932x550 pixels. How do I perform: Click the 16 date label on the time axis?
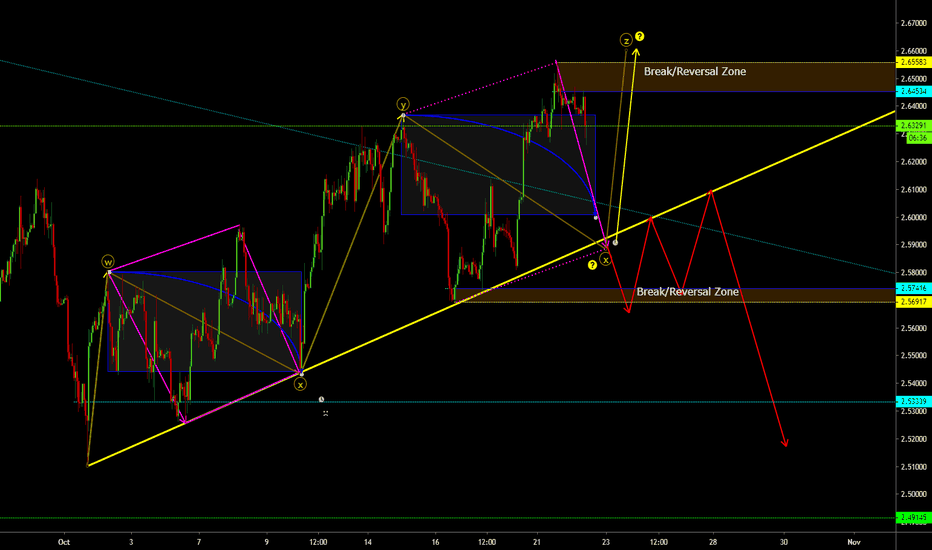coord(436,542)
